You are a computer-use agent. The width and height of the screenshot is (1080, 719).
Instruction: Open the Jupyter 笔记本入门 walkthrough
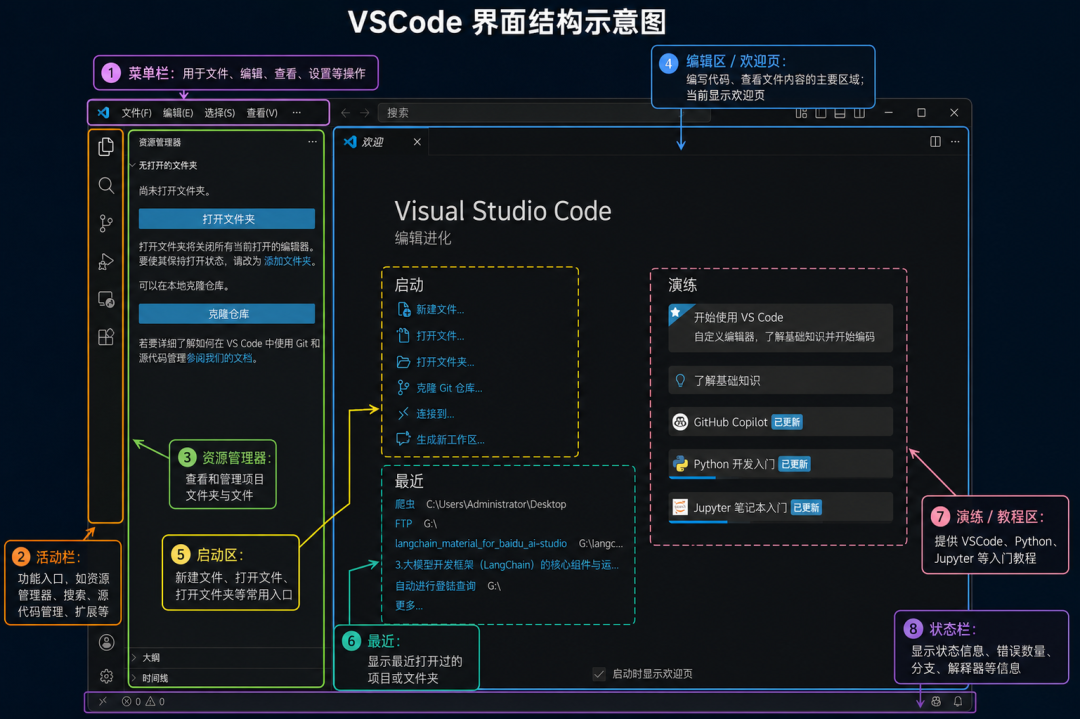(x=780, y=508)
